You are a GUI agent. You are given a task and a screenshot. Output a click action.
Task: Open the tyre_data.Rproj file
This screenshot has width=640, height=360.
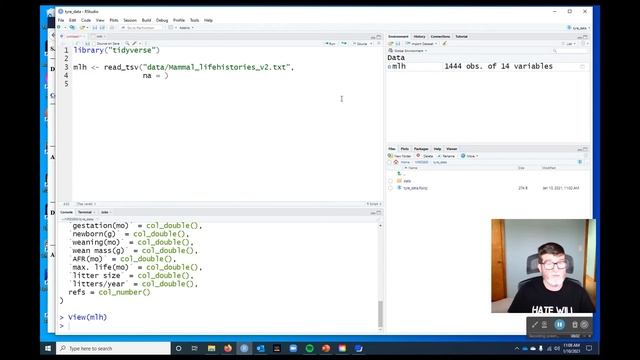(415, 188)
